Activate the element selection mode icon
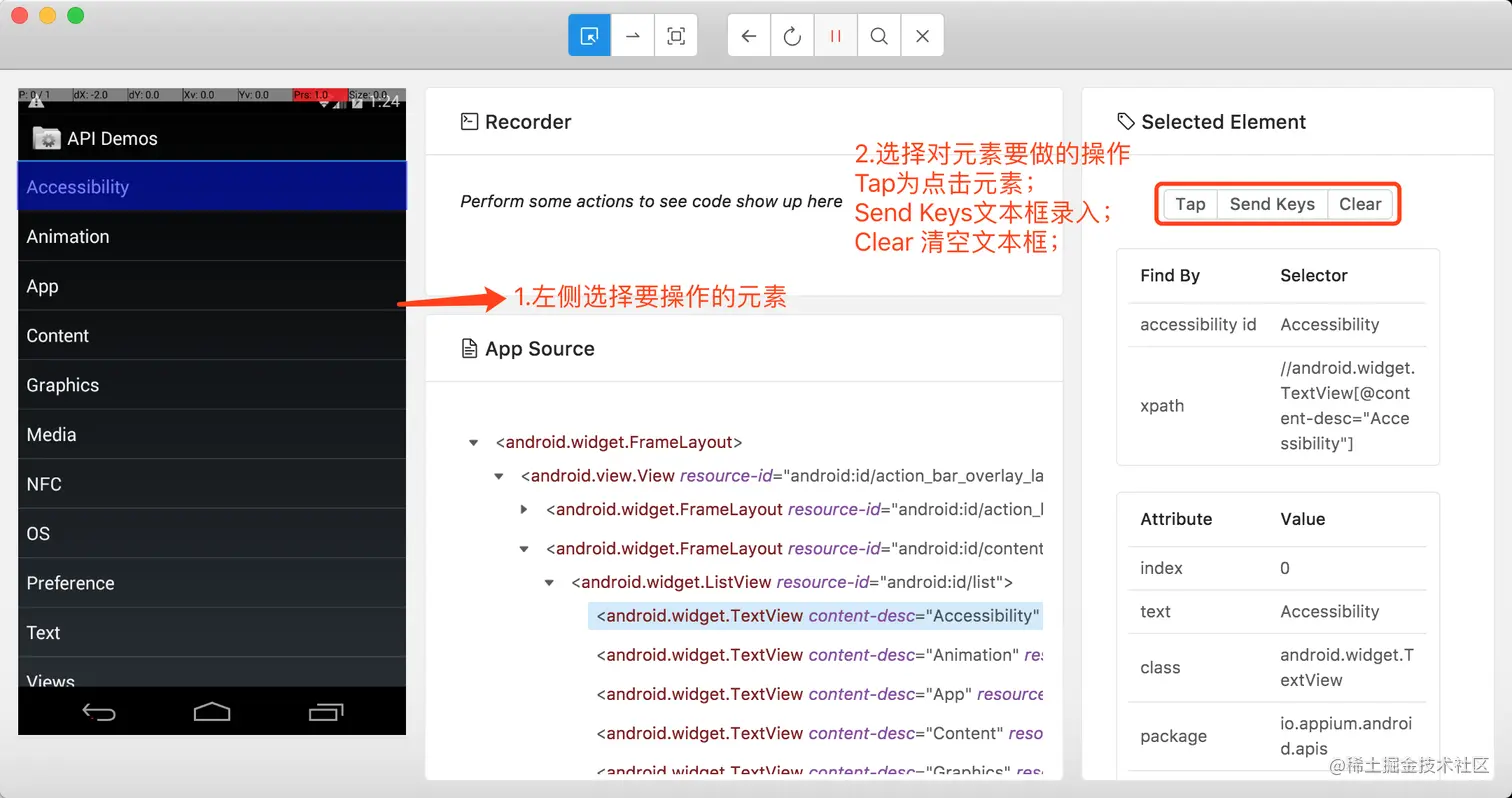The image size is (1512, 798). pyautogui.click(x=589, y=35)
